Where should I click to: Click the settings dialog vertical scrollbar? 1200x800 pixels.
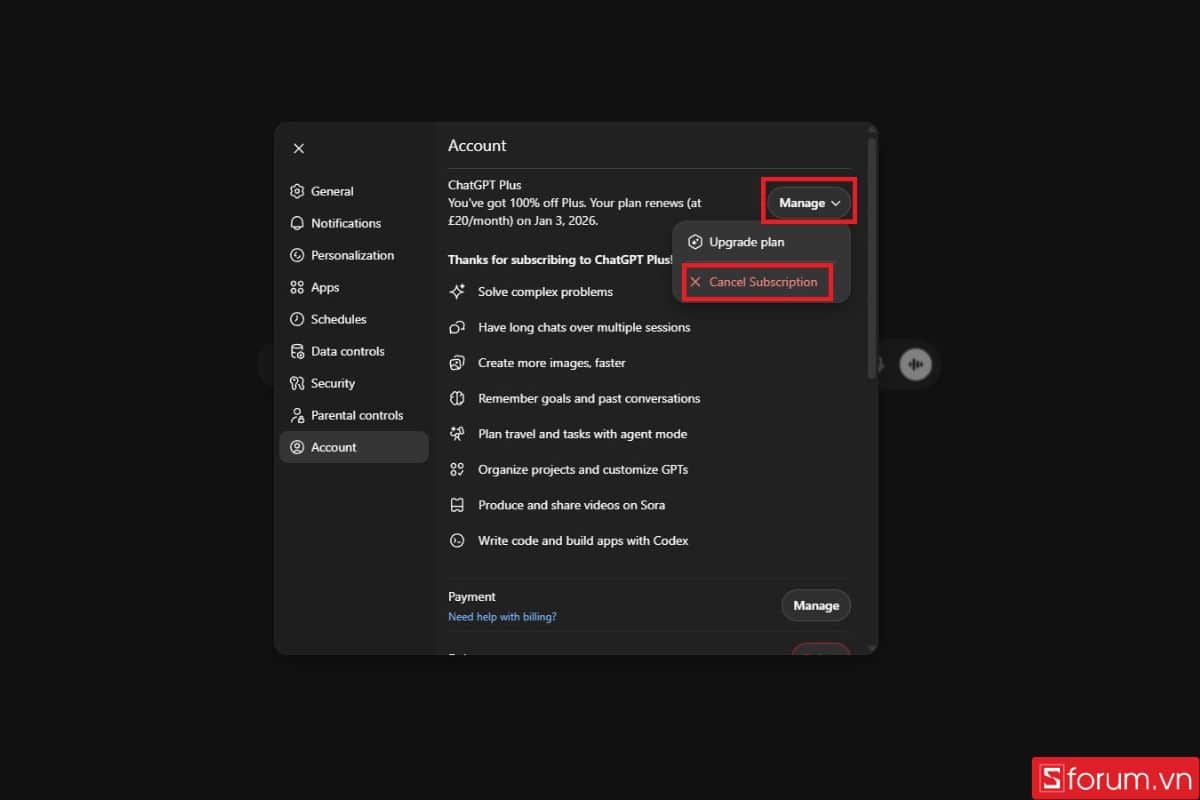(872, 257)
